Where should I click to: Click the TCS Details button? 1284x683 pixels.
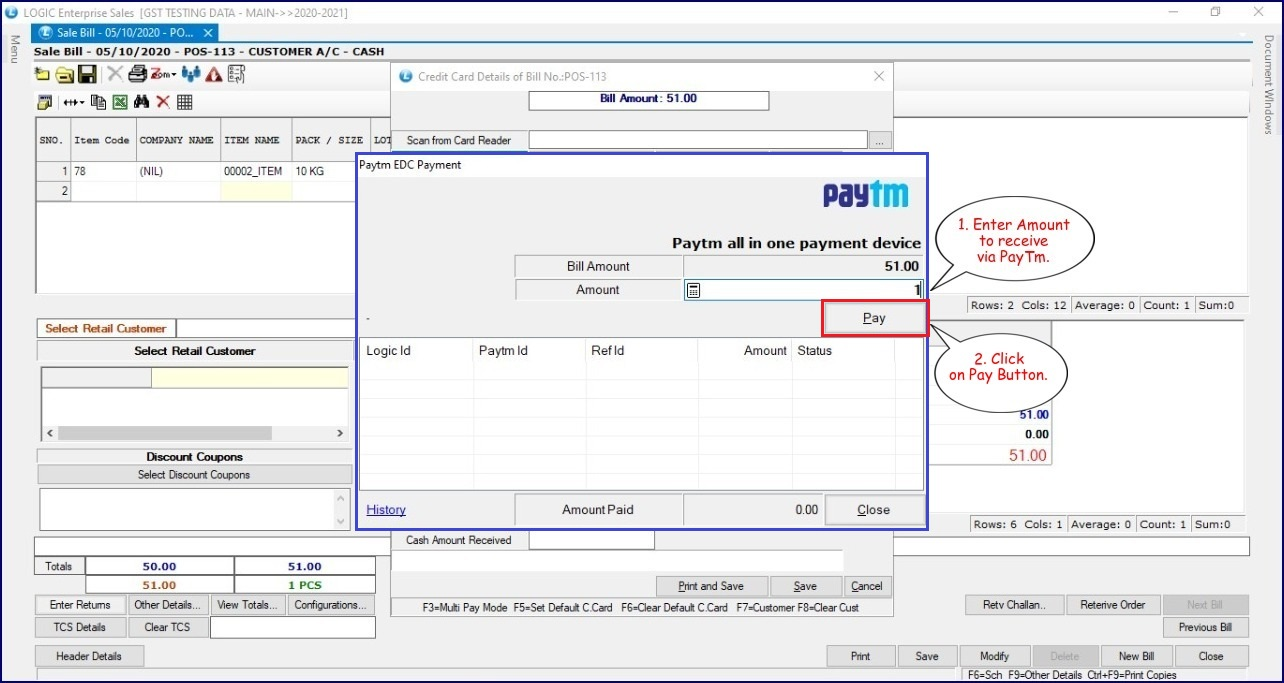[80, 627]
